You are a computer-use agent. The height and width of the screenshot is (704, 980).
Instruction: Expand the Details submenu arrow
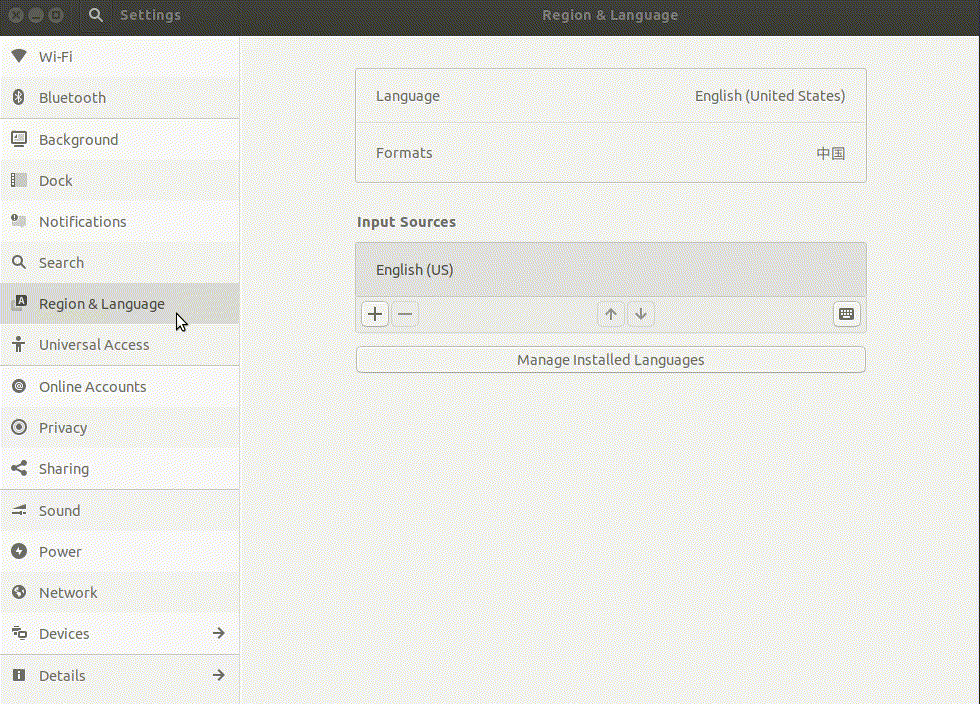(218, 675)
